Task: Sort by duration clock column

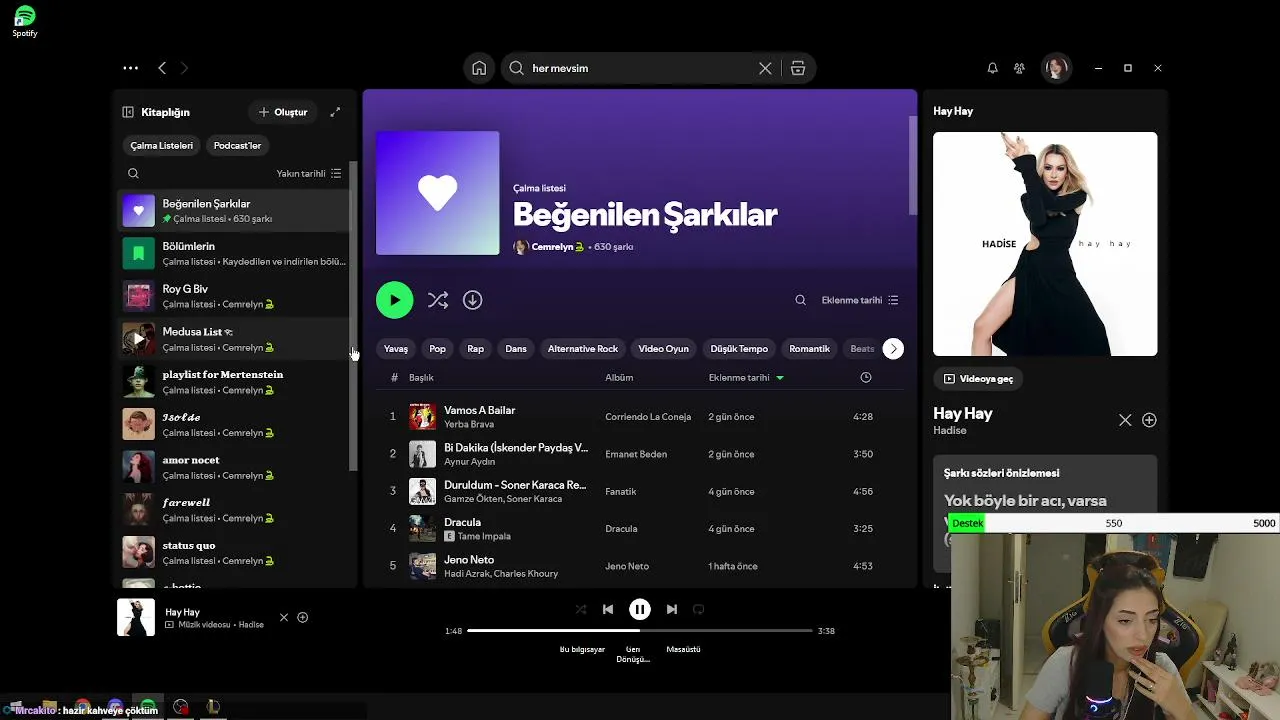Action: [866, 378]
